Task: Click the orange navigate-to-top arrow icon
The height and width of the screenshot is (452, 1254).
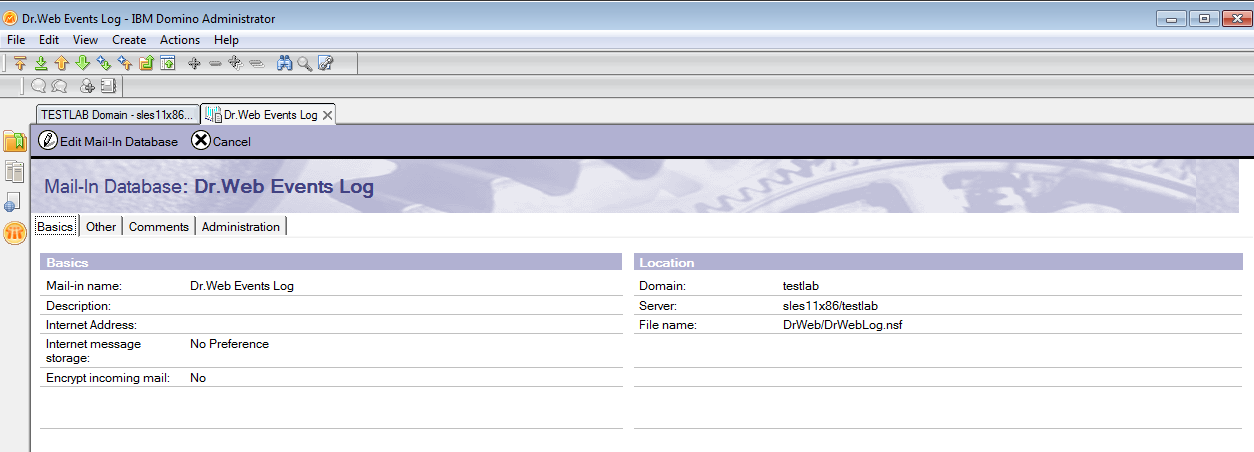Action: 21,63
